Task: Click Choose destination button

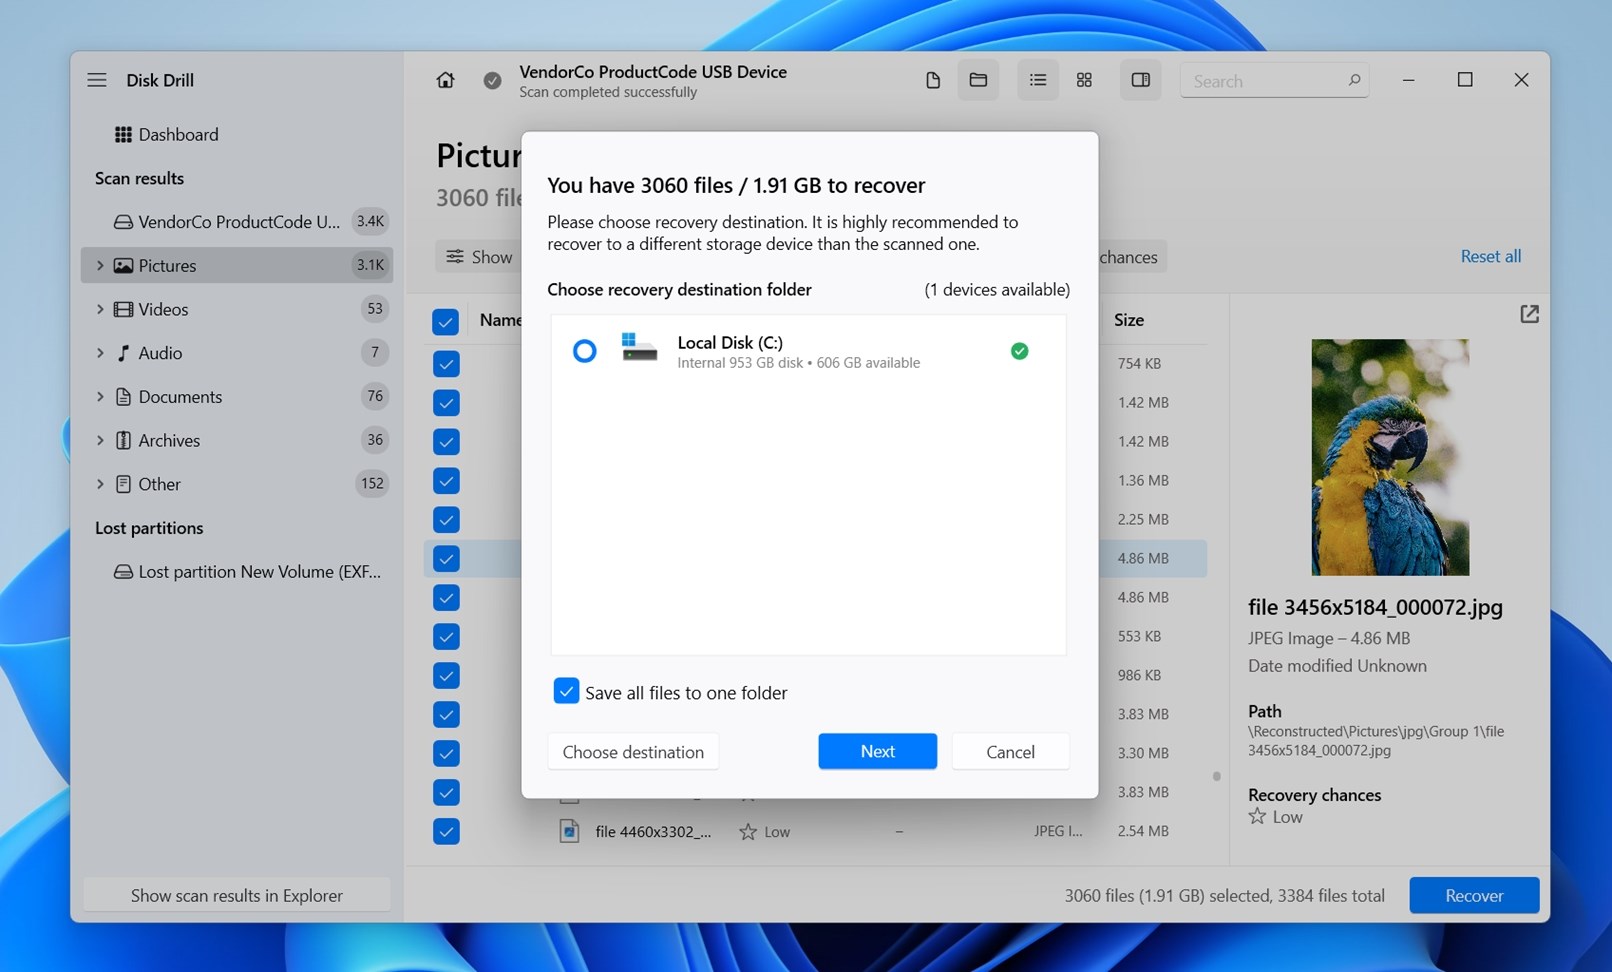Action: click(633, 751)
